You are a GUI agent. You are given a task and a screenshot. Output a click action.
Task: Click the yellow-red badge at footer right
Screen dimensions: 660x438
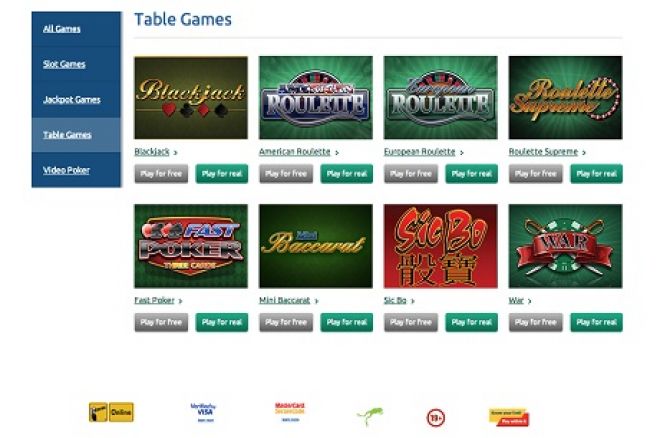pos(509,417)
